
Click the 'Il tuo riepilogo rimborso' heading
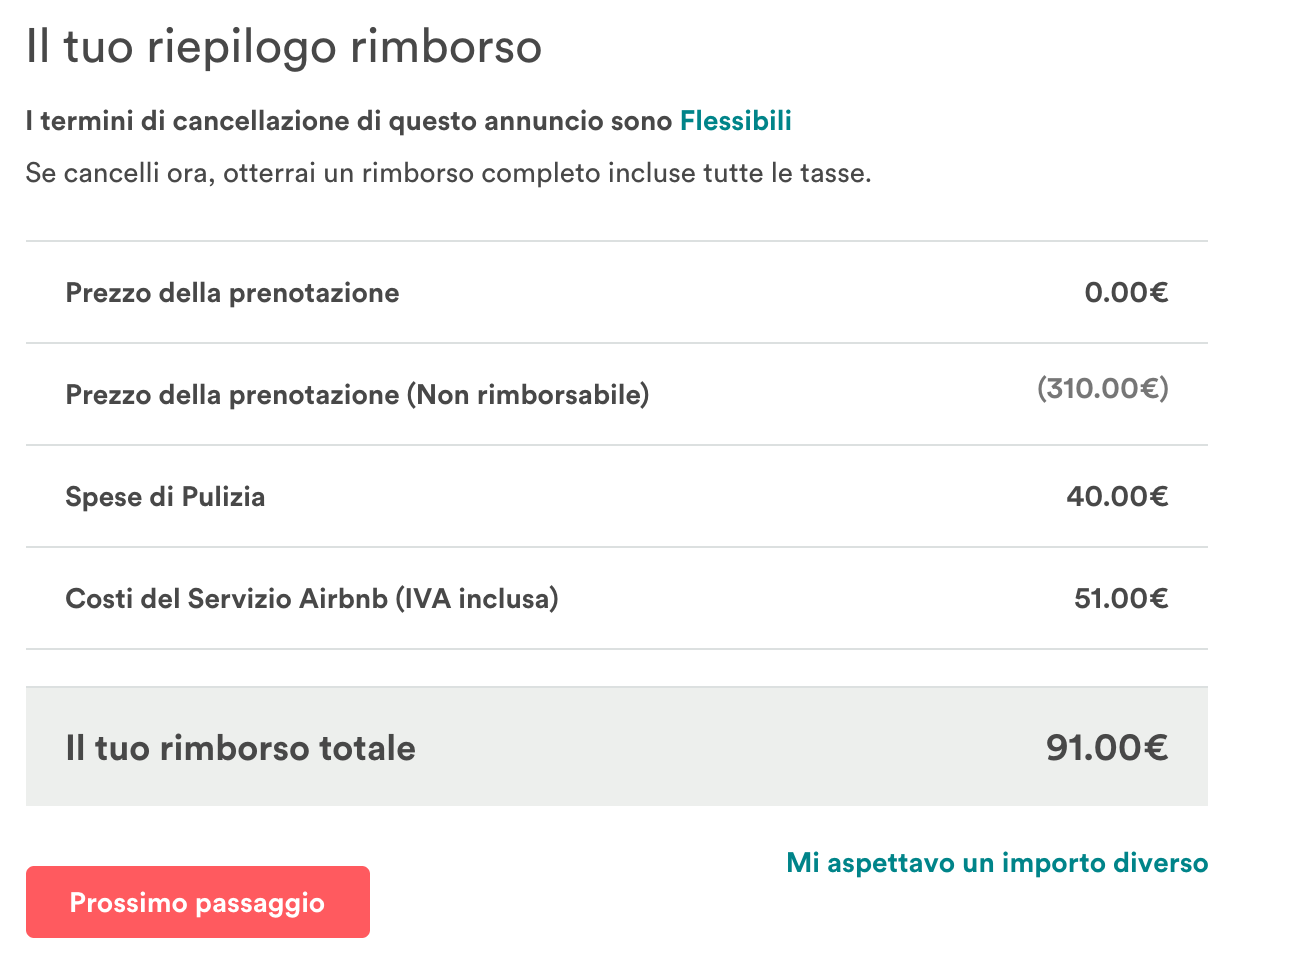point(284,47)
